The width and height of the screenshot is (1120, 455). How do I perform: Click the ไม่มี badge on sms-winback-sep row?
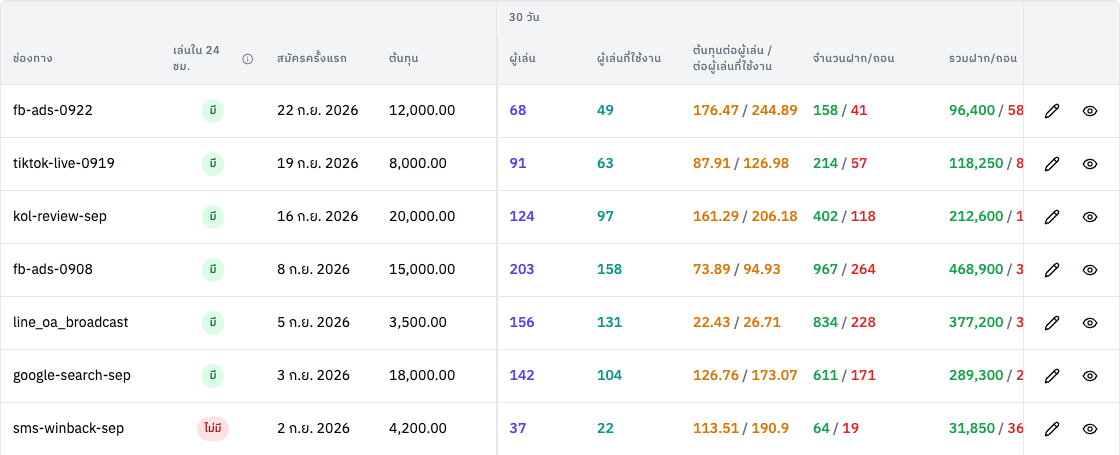coord(213,429)
